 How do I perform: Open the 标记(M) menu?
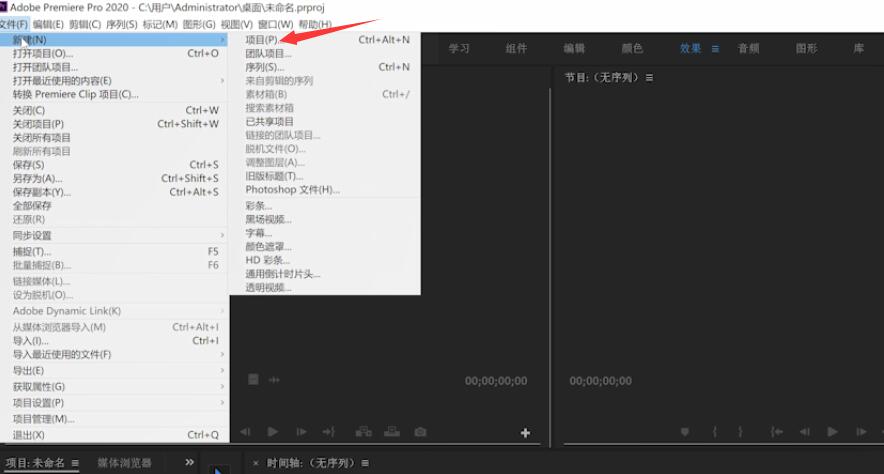(160, 24)
